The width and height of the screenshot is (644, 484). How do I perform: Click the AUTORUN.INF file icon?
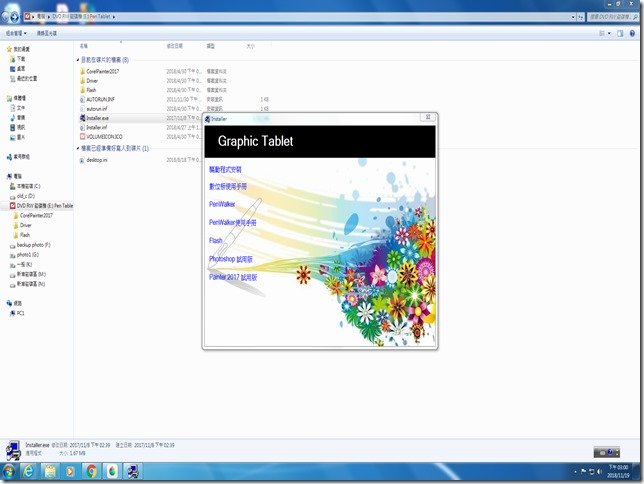(81, 100)
